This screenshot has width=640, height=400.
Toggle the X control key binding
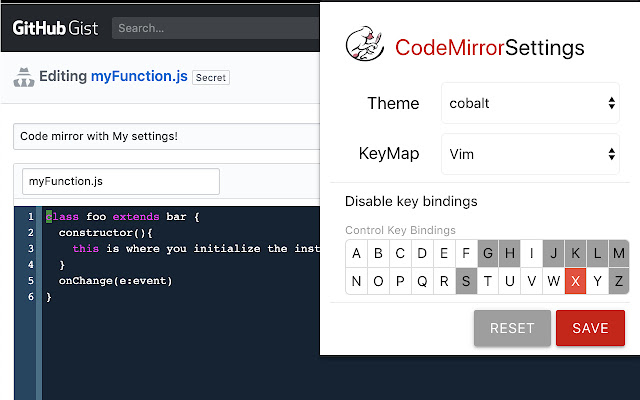[575, 281]
